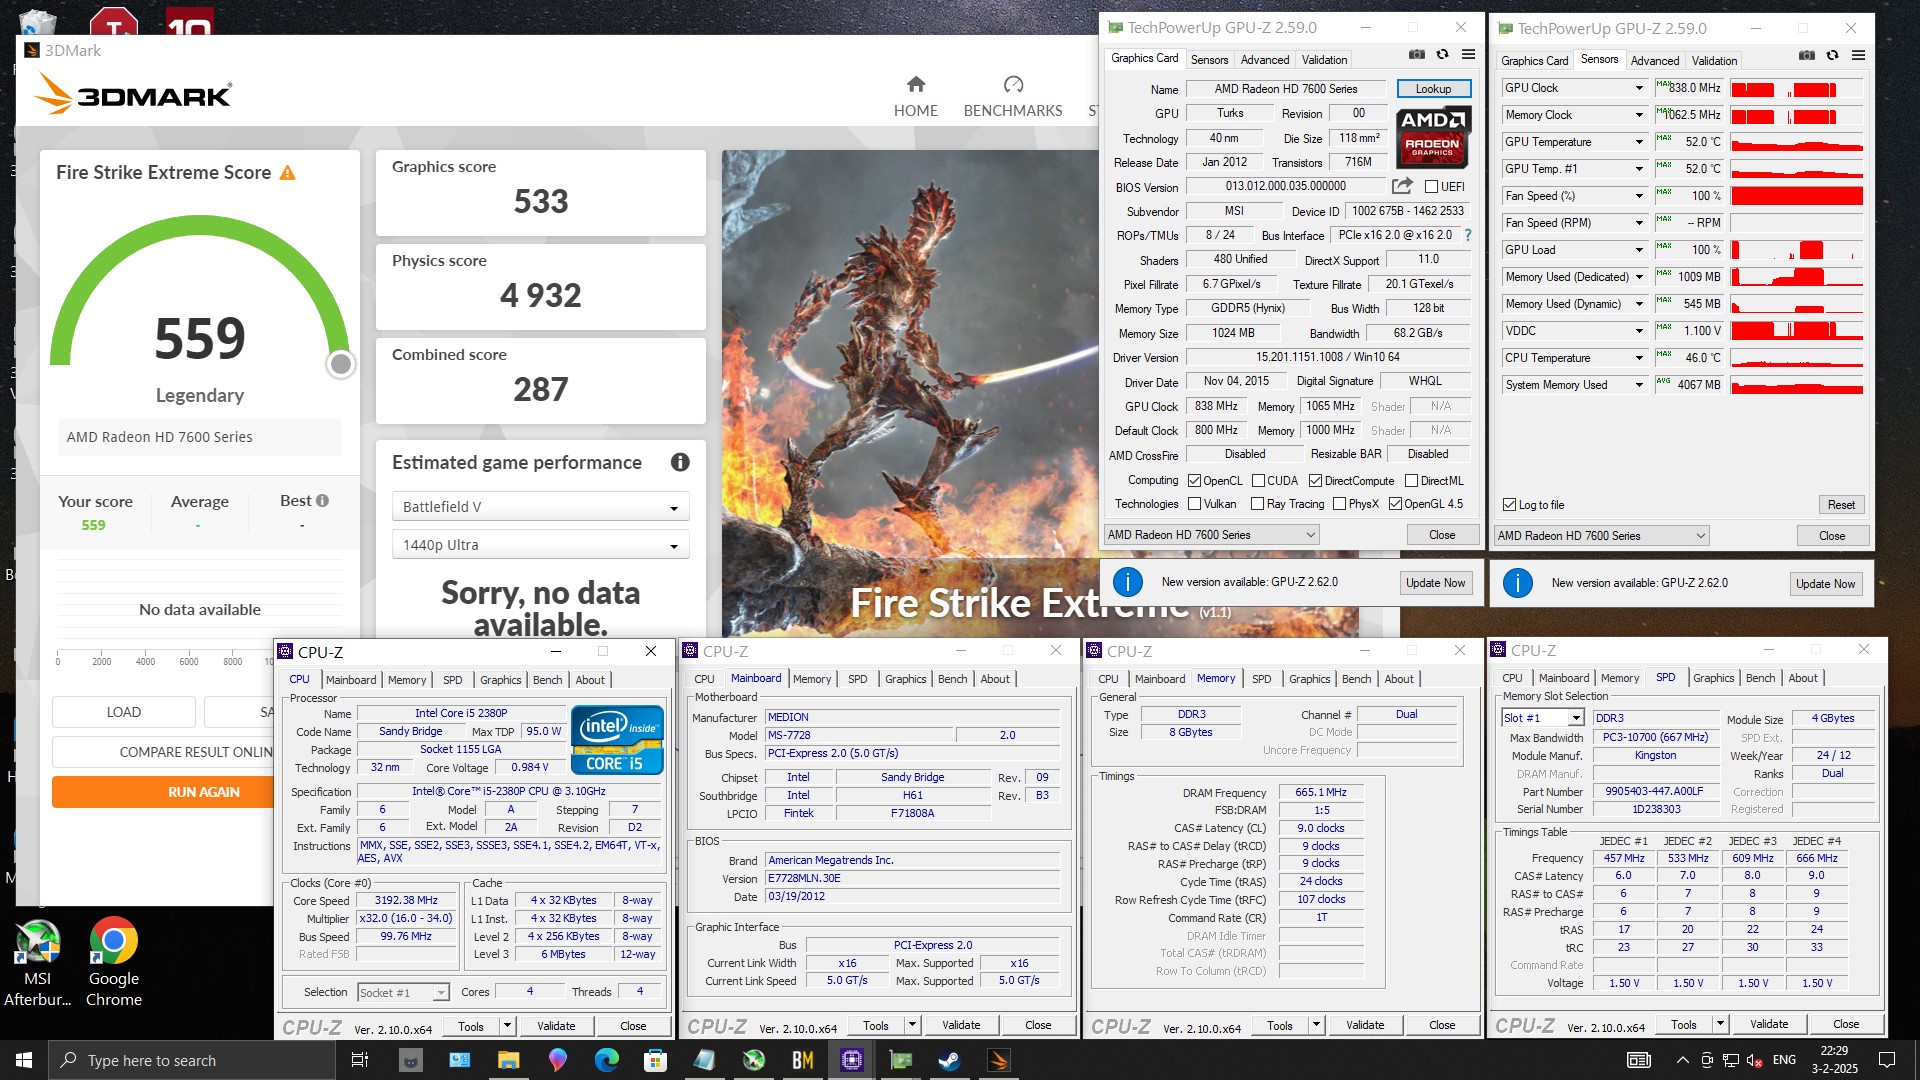The height and width of the screenshot is (1080, 1920).
Task: Click the warning triangle next to Fire Strike Extreme Score
Action: (x=288, y=173)
